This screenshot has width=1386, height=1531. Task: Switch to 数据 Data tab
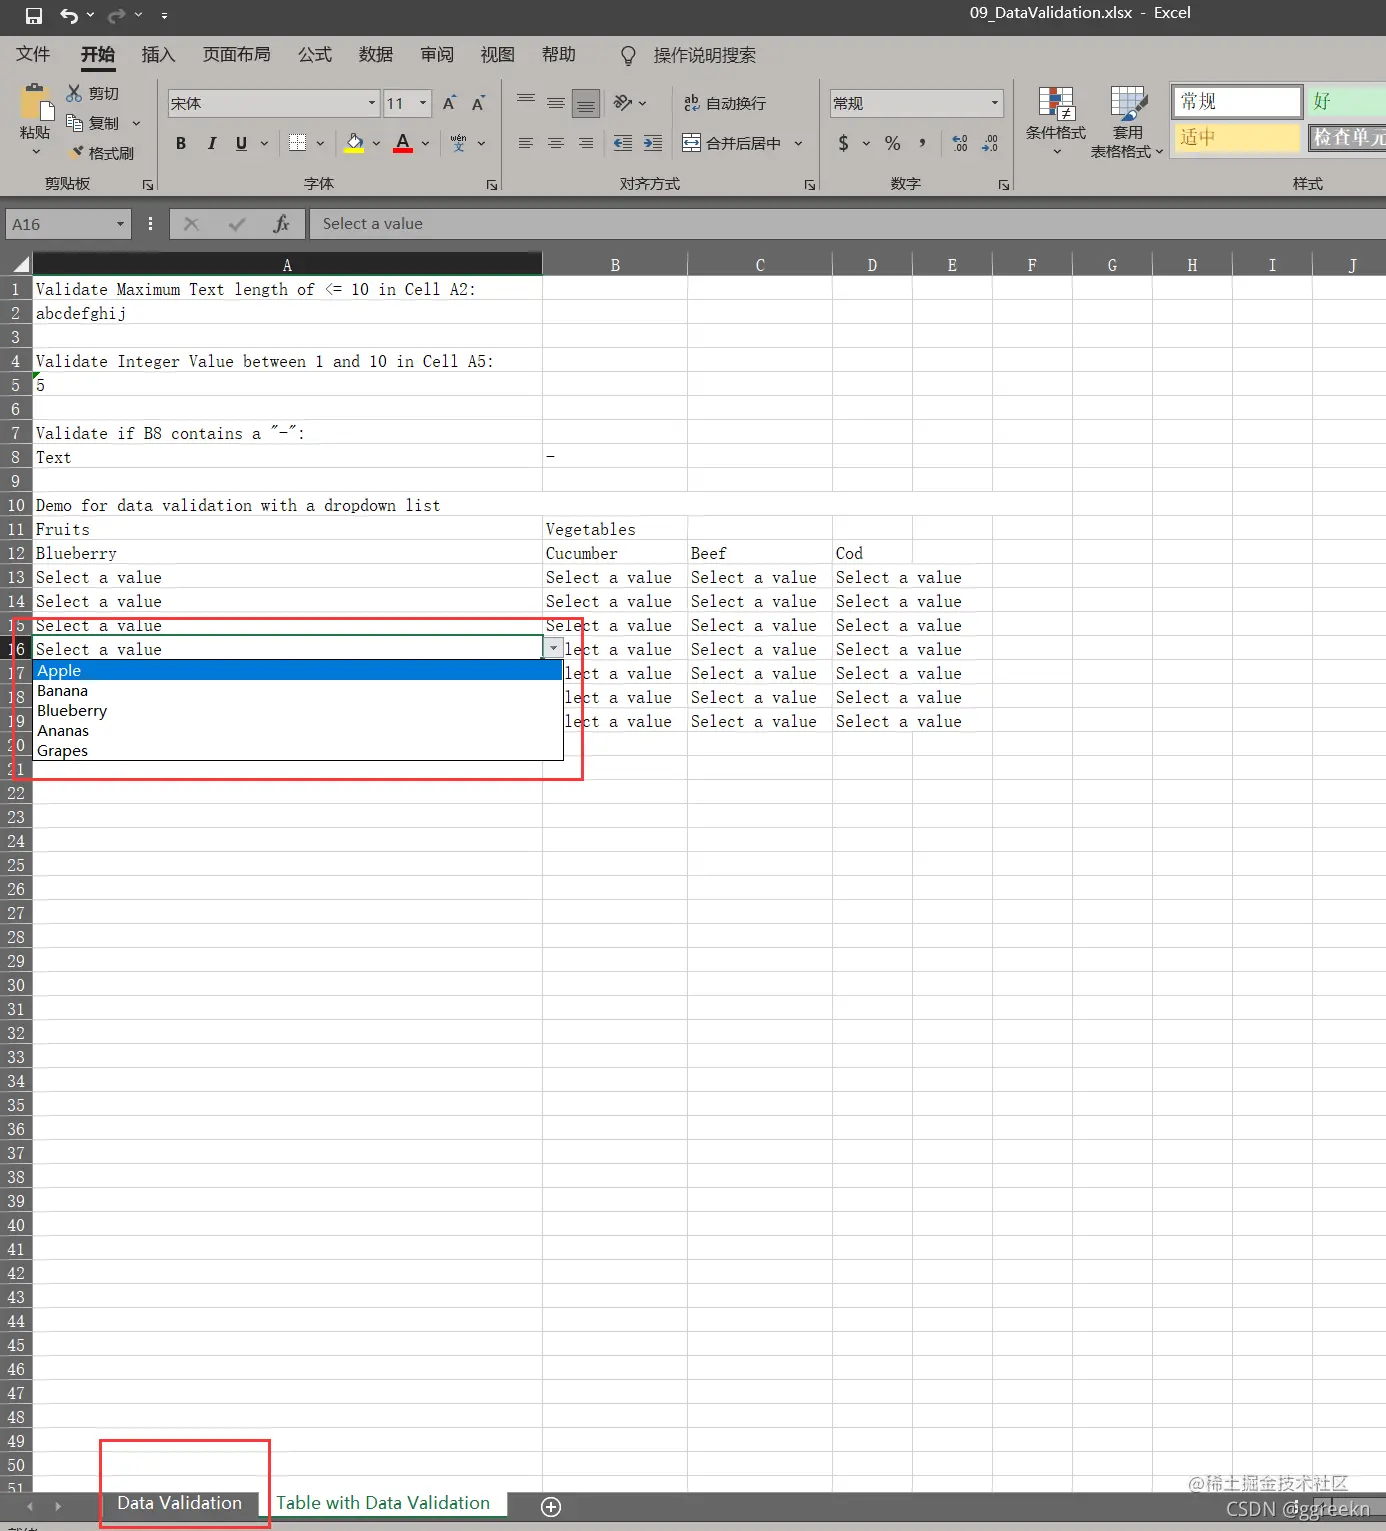376,54
